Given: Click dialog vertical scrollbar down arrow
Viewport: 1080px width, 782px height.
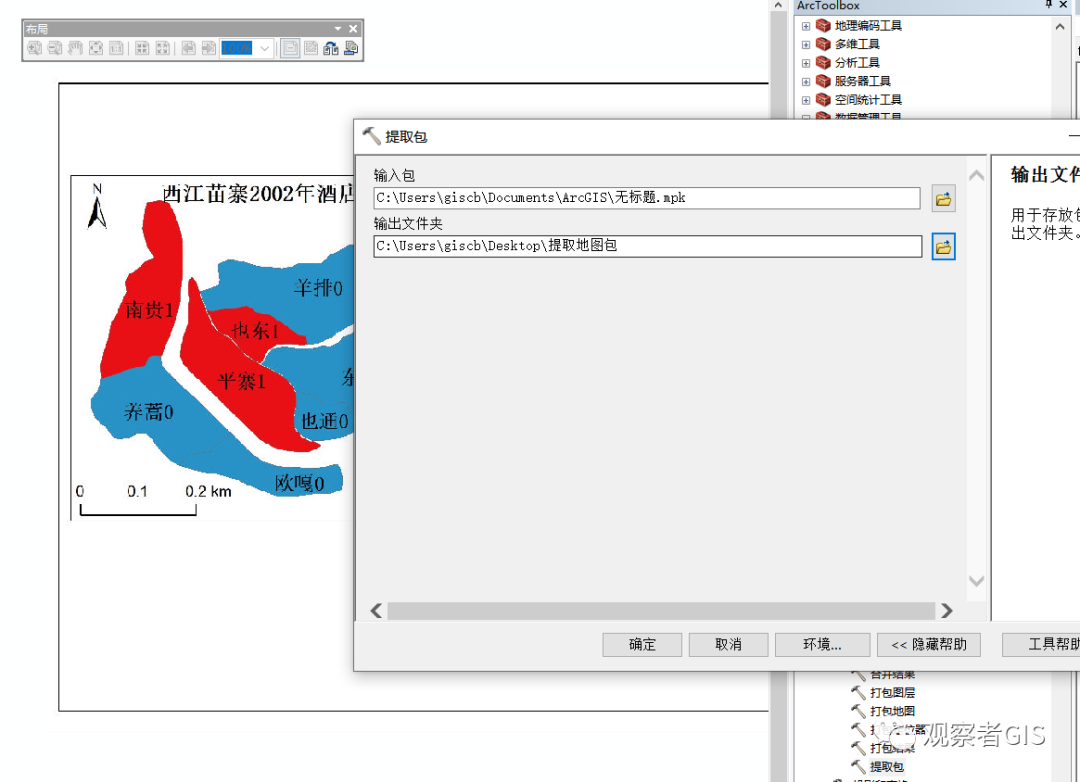Looking at the screenshot, I should tap(976, 581).
